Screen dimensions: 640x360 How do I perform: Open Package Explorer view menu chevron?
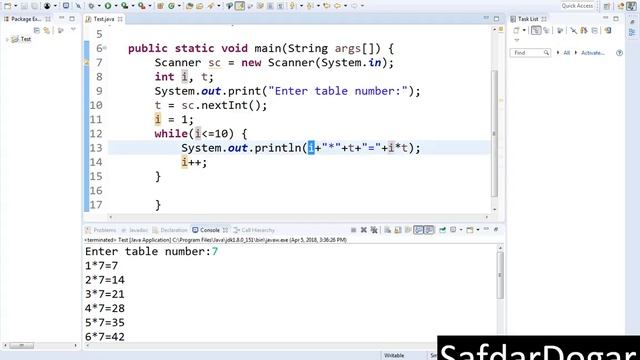(73, 29)
